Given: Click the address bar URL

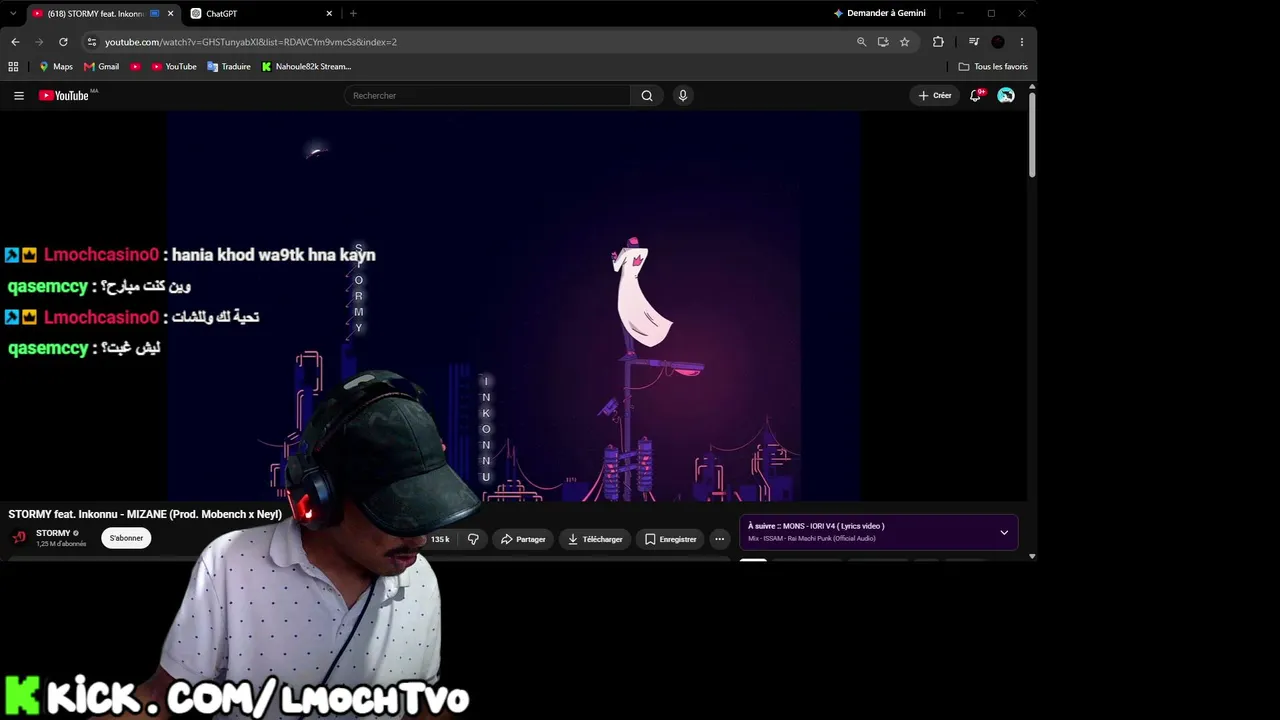Looking at the screenshot, I should coord(251,42).
